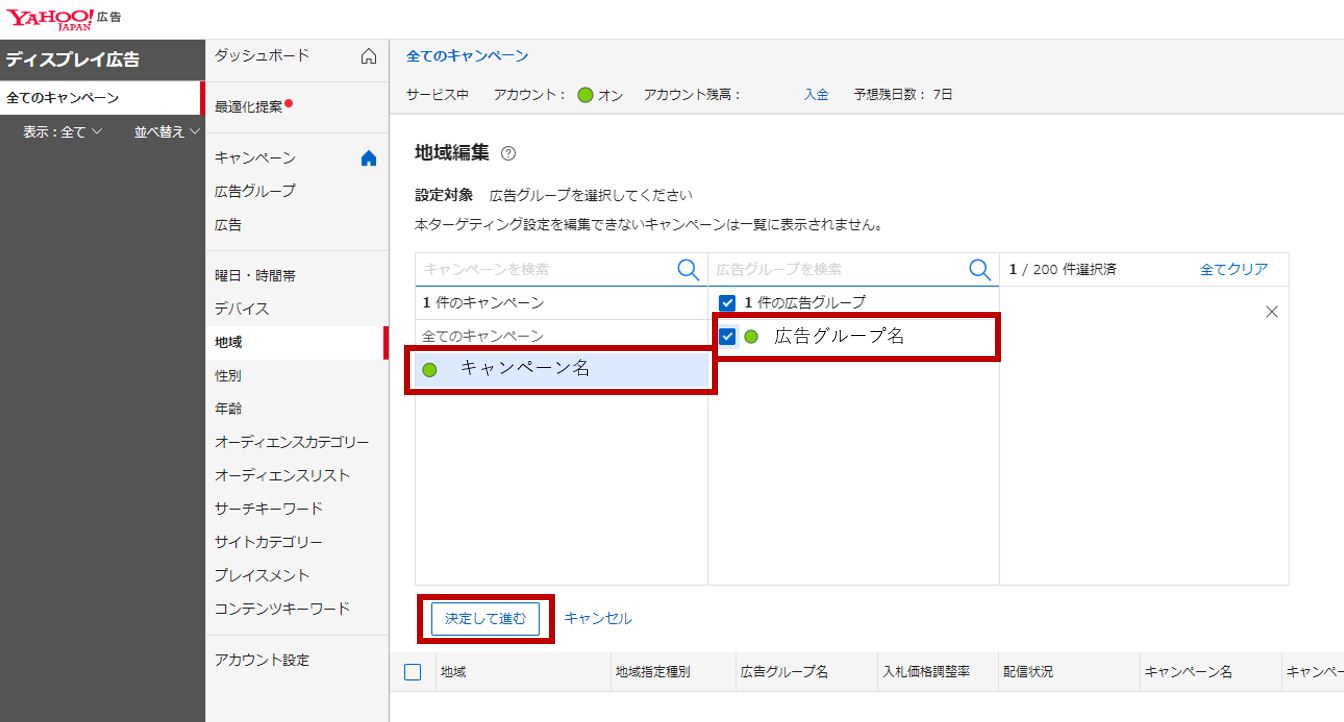Image resolution: width=1344 pixels, height=722 pixels.
Task: Select キャンペーン名 row in campaign list
Action: [x=561, y=369]
